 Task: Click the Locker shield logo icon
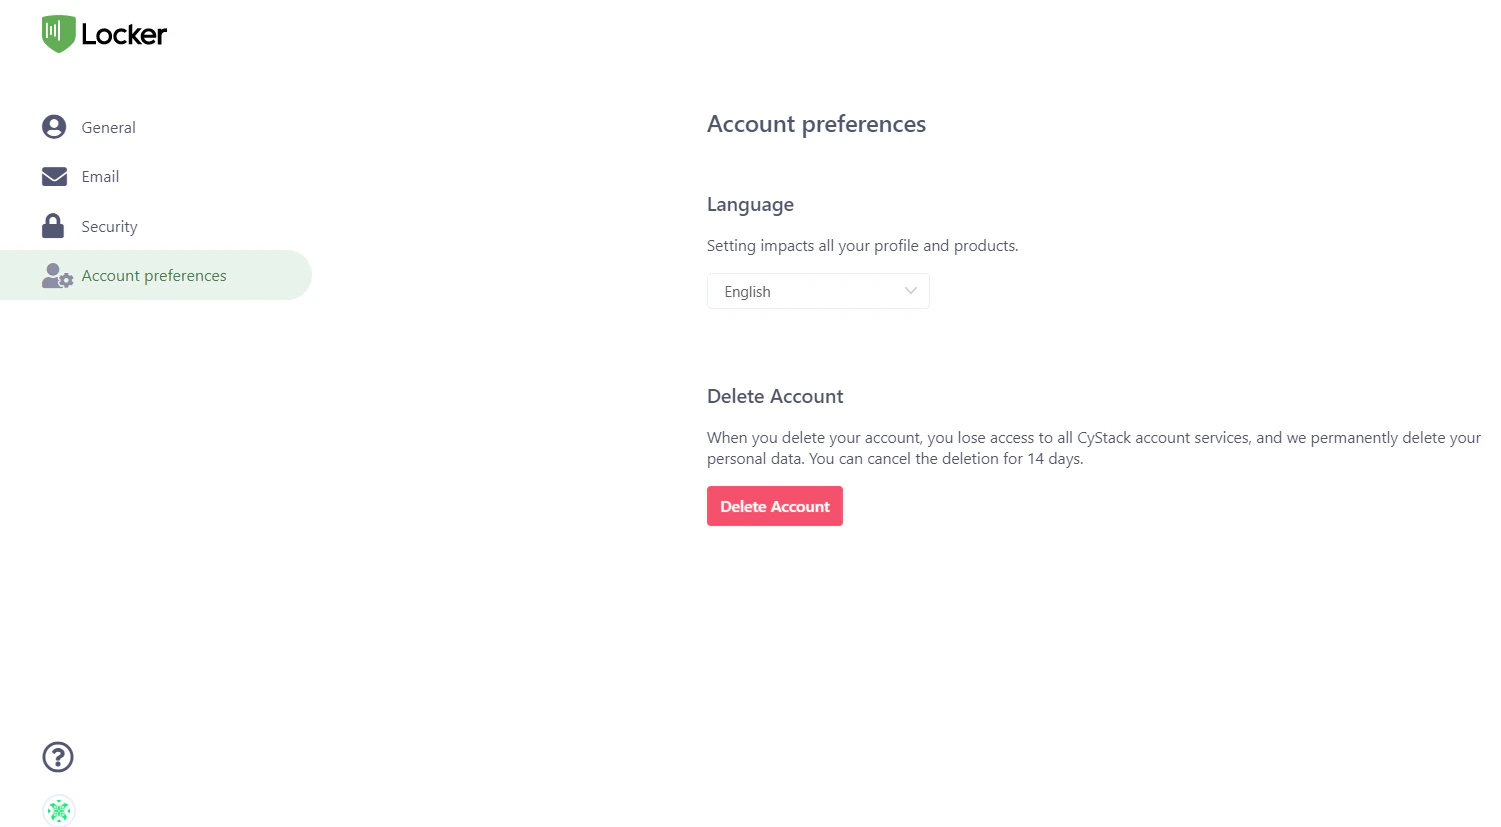(x=59, y=32)
